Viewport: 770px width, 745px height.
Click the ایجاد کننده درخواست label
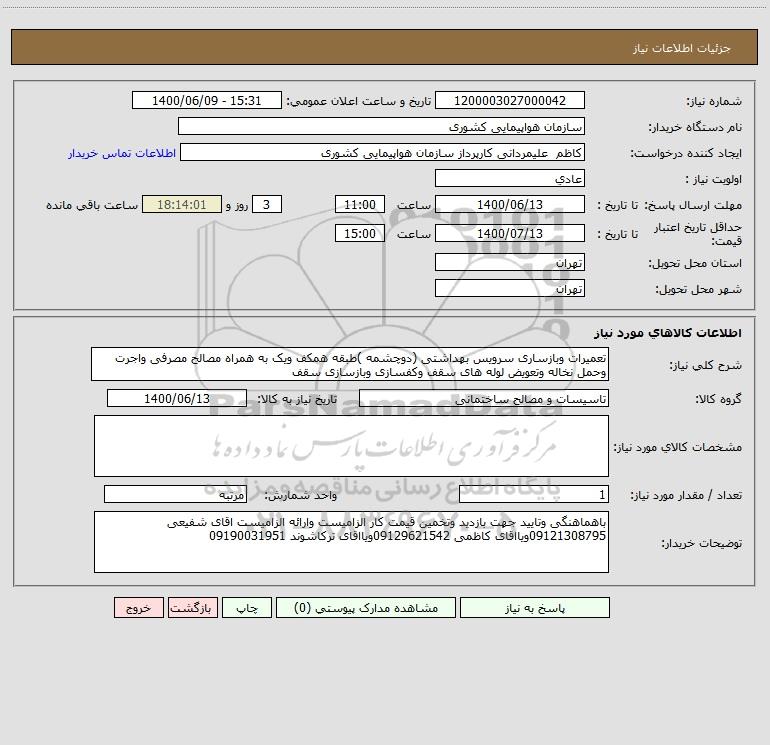click(x=686, y=154)
